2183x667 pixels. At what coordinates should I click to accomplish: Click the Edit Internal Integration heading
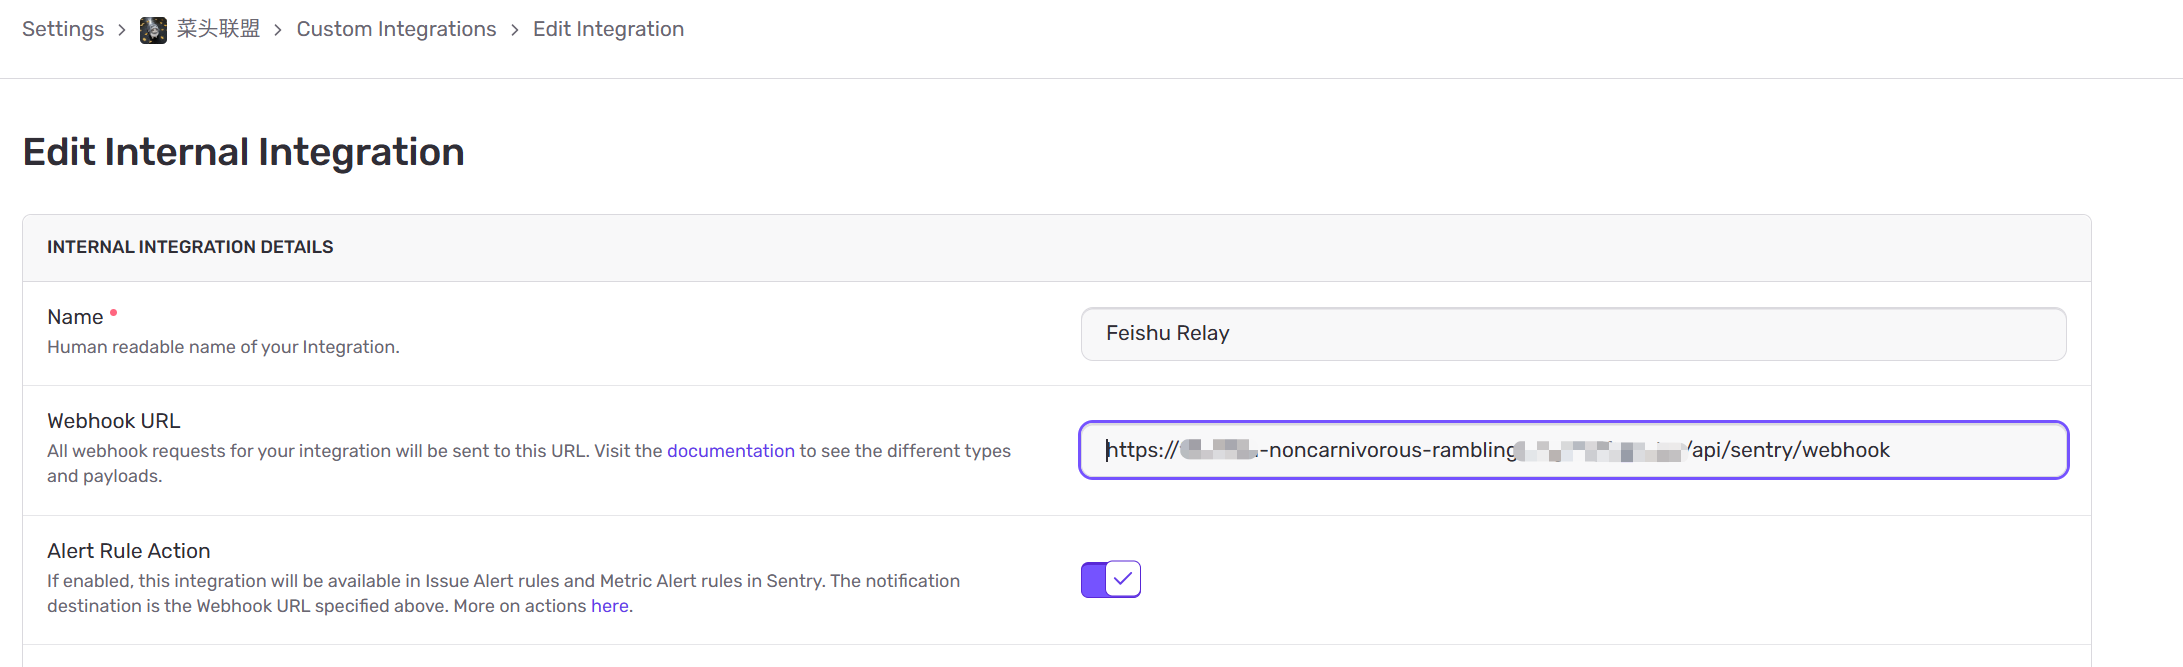[243, 152]
